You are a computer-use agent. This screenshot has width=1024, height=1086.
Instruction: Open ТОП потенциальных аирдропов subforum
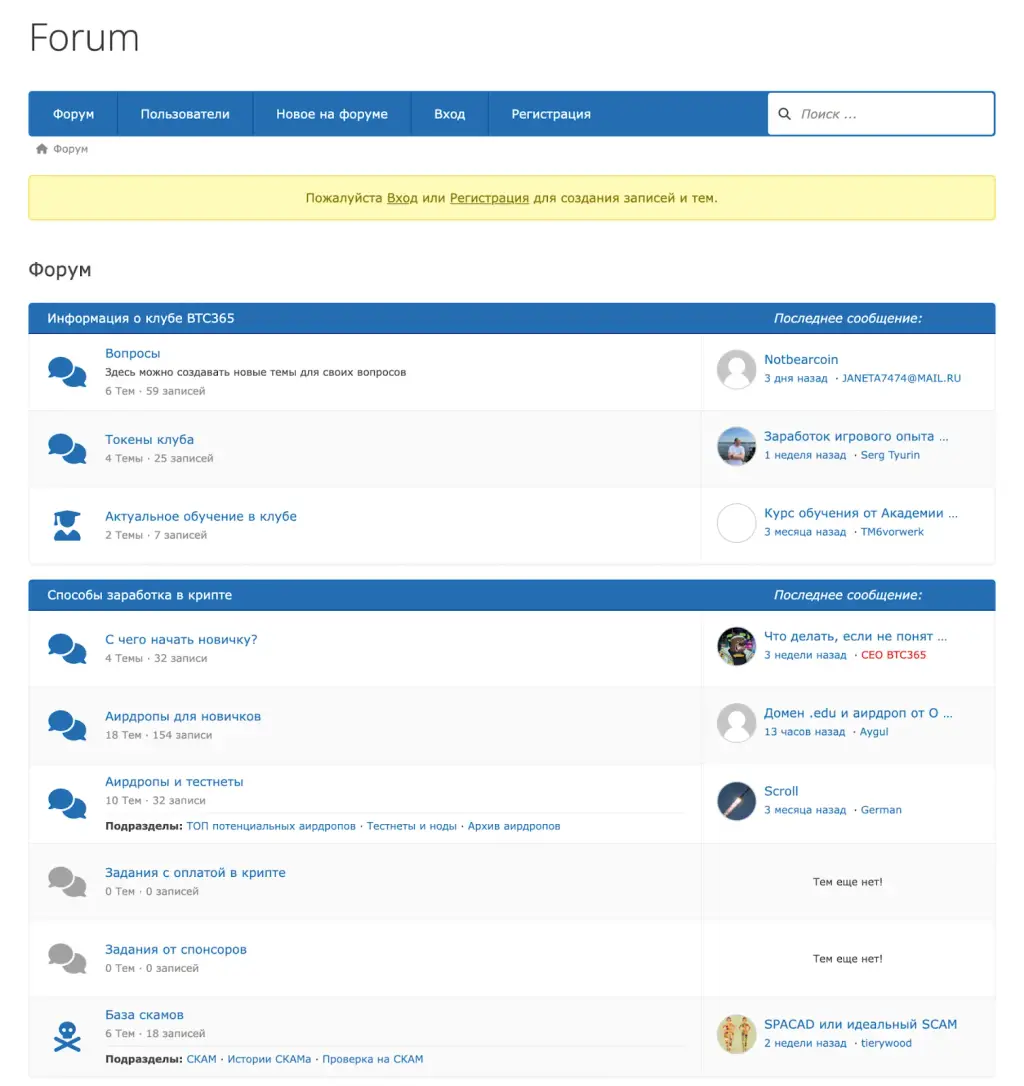271,826
